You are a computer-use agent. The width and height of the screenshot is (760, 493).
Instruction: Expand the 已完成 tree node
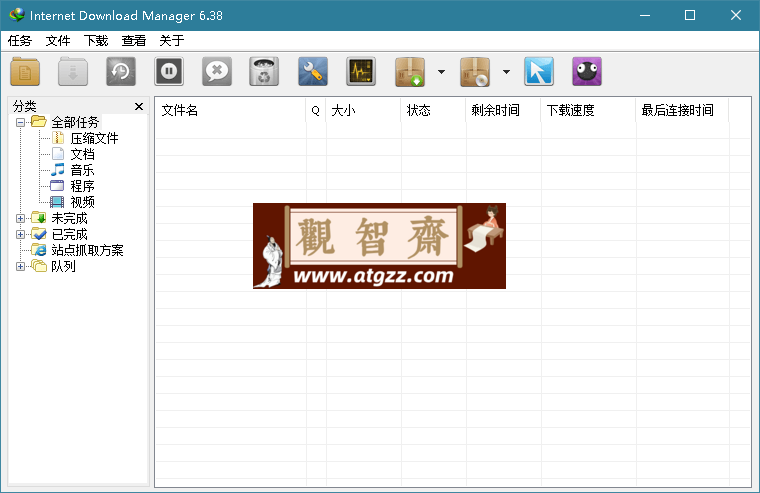click(x=20, y=234)
